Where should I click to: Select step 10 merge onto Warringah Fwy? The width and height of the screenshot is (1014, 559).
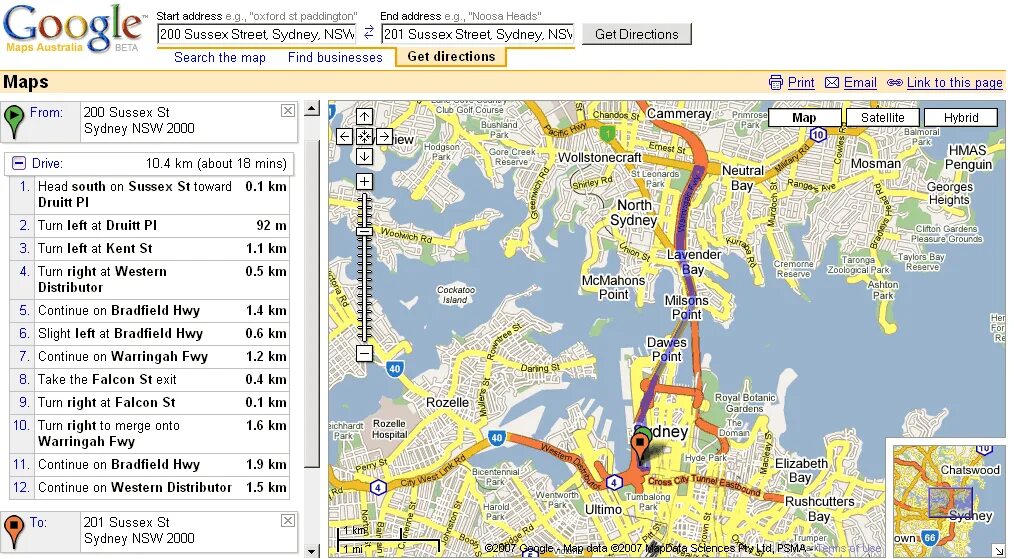click(x=149, y=433)
